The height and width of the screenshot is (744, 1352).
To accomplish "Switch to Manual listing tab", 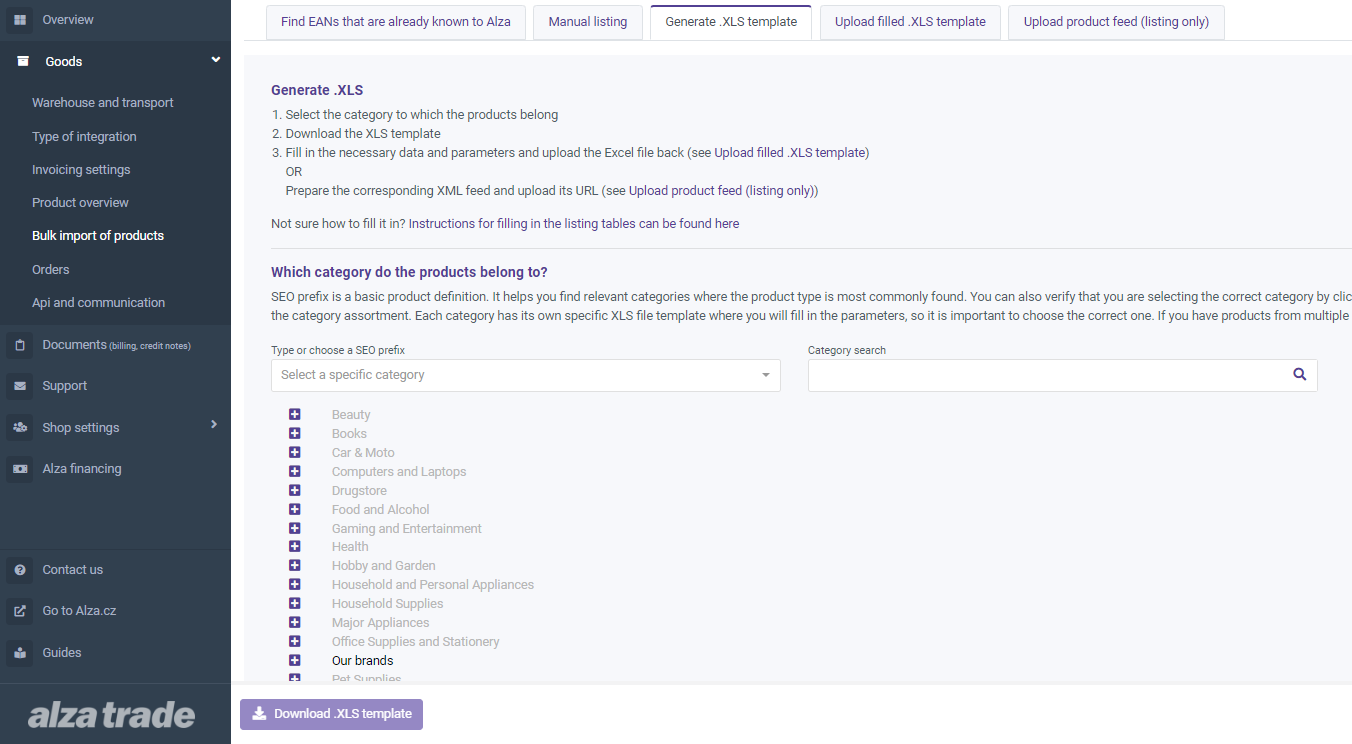I will [588, 22].
